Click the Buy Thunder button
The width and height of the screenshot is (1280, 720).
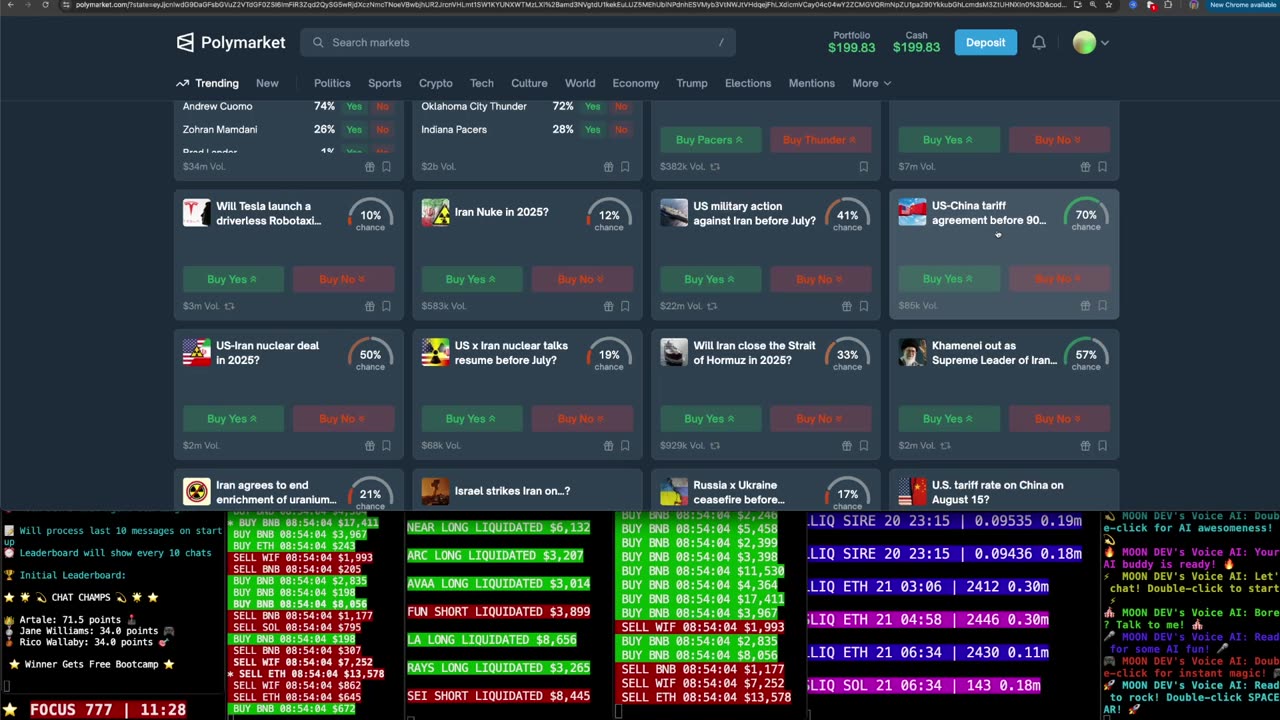[x=820, y=140]
